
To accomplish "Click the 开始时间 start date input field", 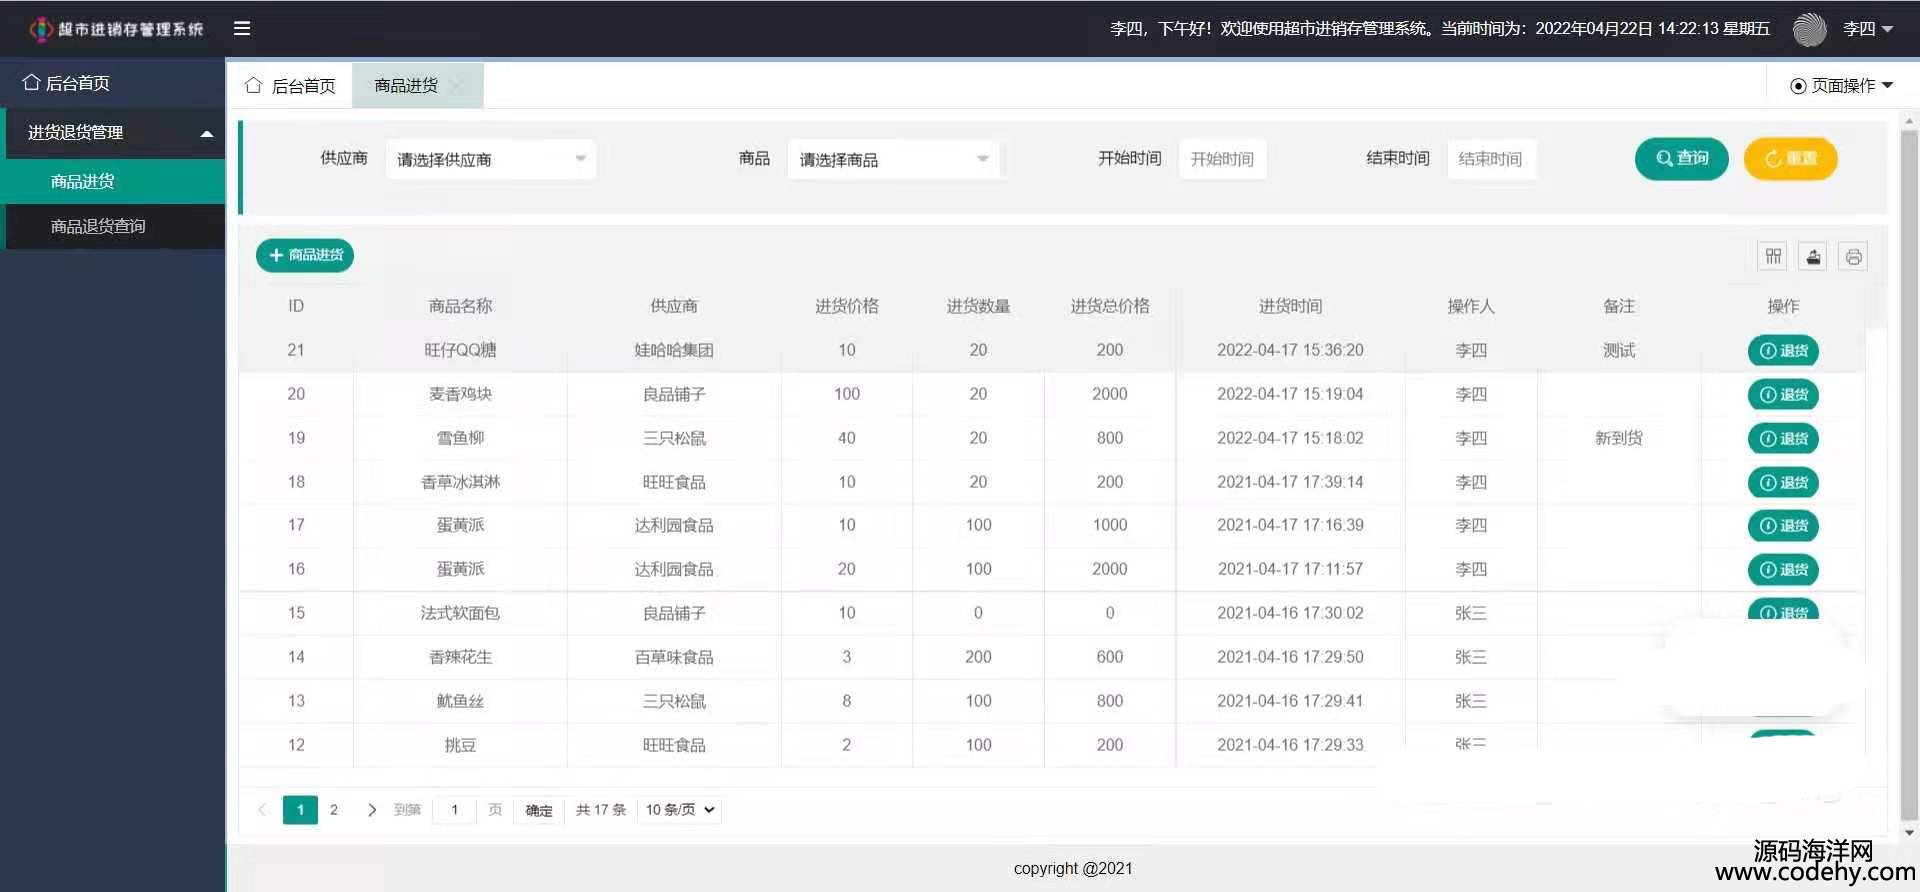I will click(x=1222, y=160).
